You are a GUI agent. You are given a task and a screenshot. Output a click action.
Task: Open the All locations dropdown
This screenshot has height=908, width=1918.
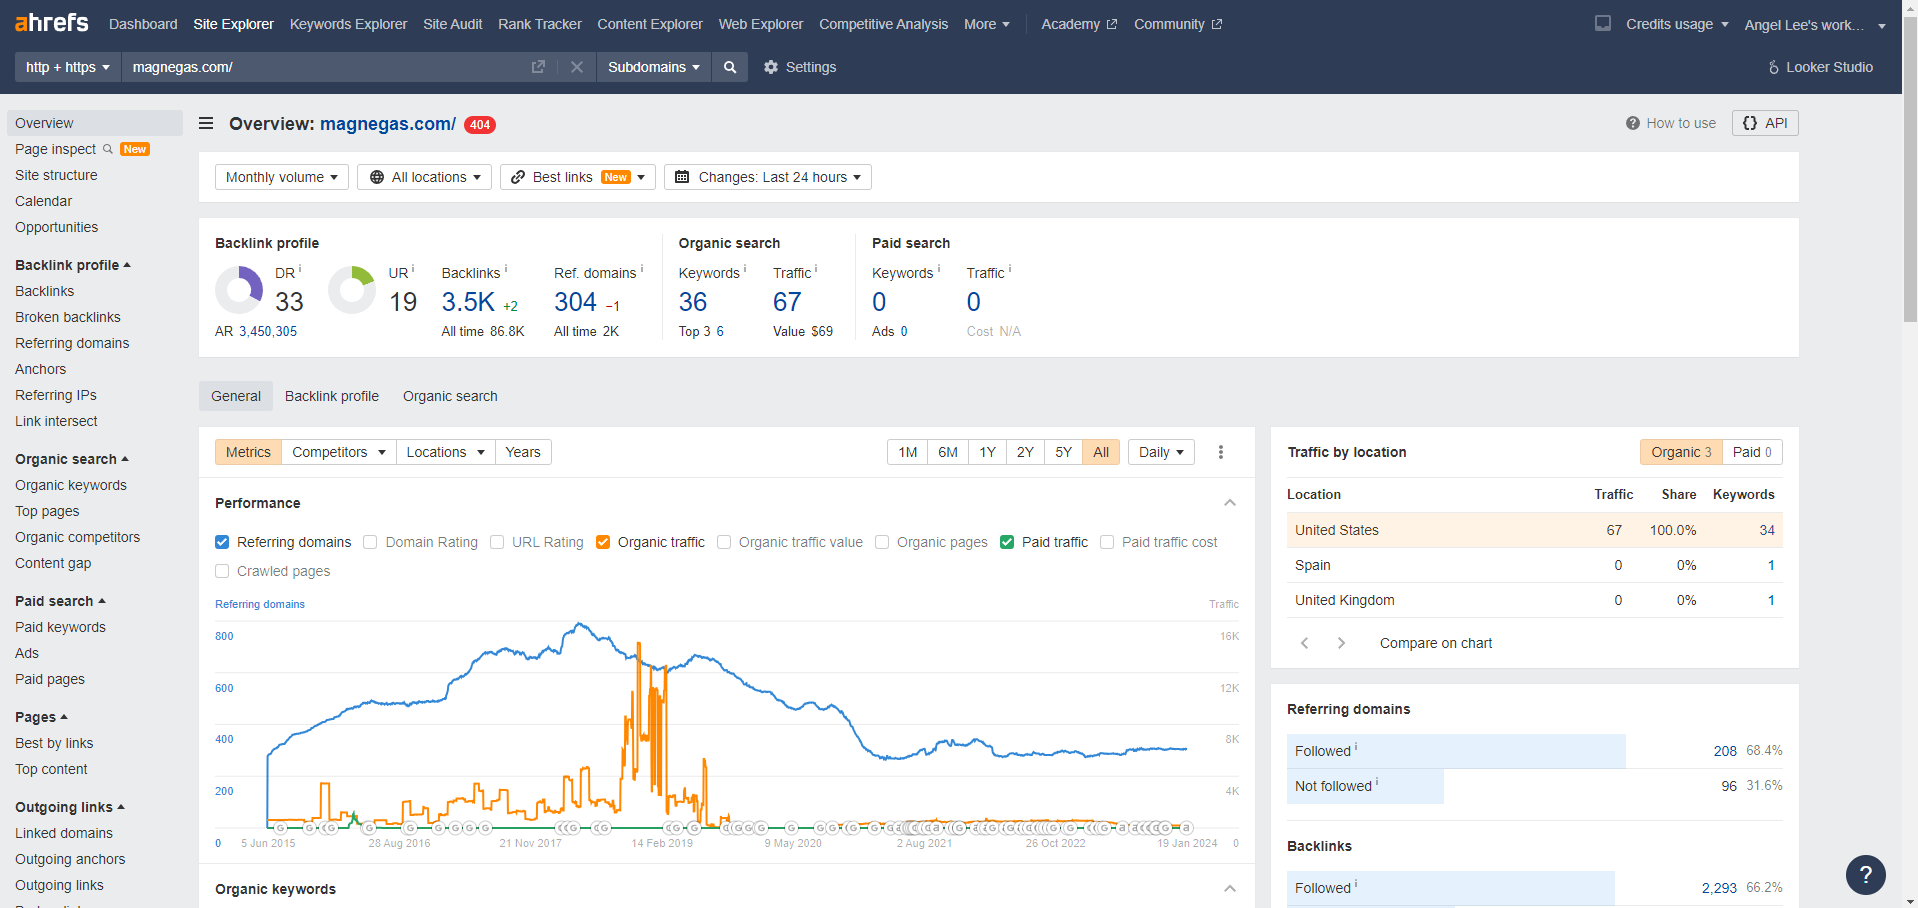click(424, 177)
